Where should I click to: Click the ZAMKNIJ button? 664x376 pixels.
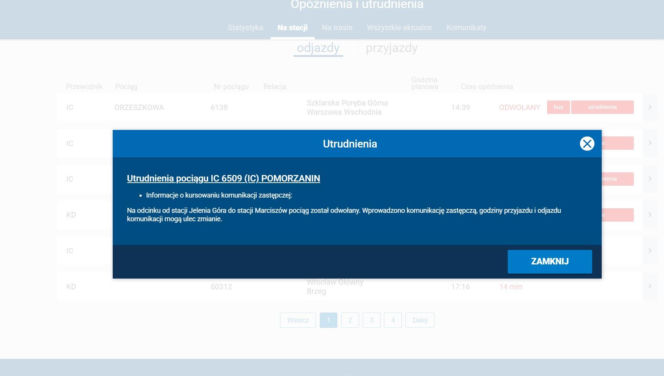click(x=550, y=261)
